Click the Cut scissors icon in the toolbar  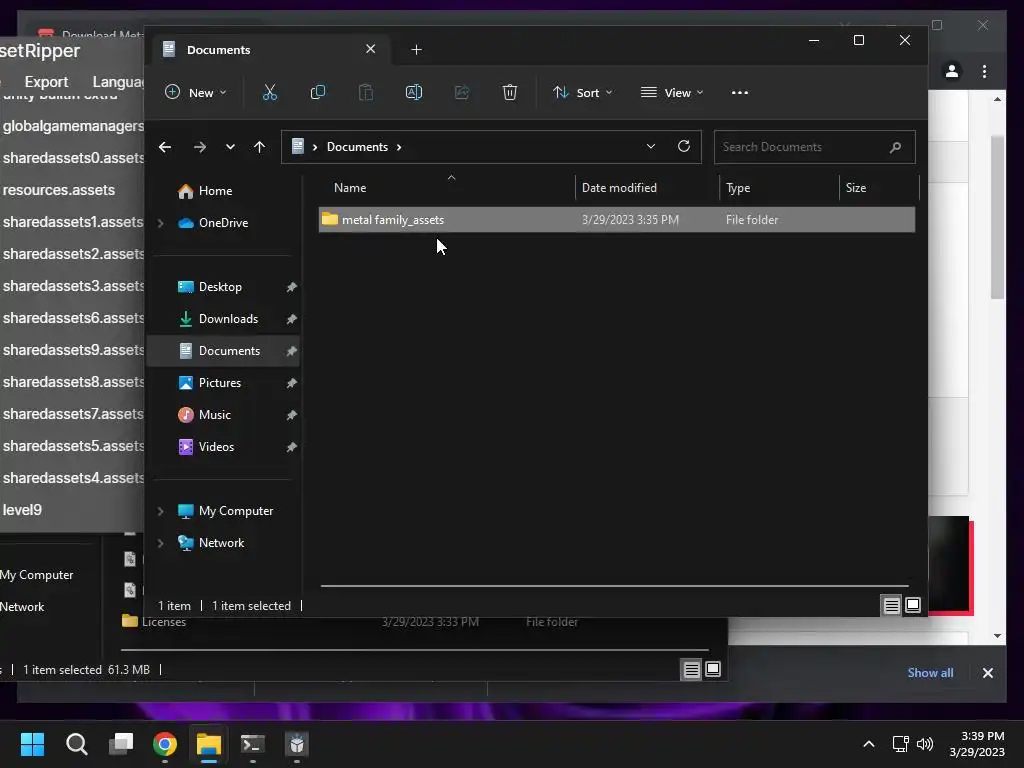pyautogui.click(x=270, y=92)
